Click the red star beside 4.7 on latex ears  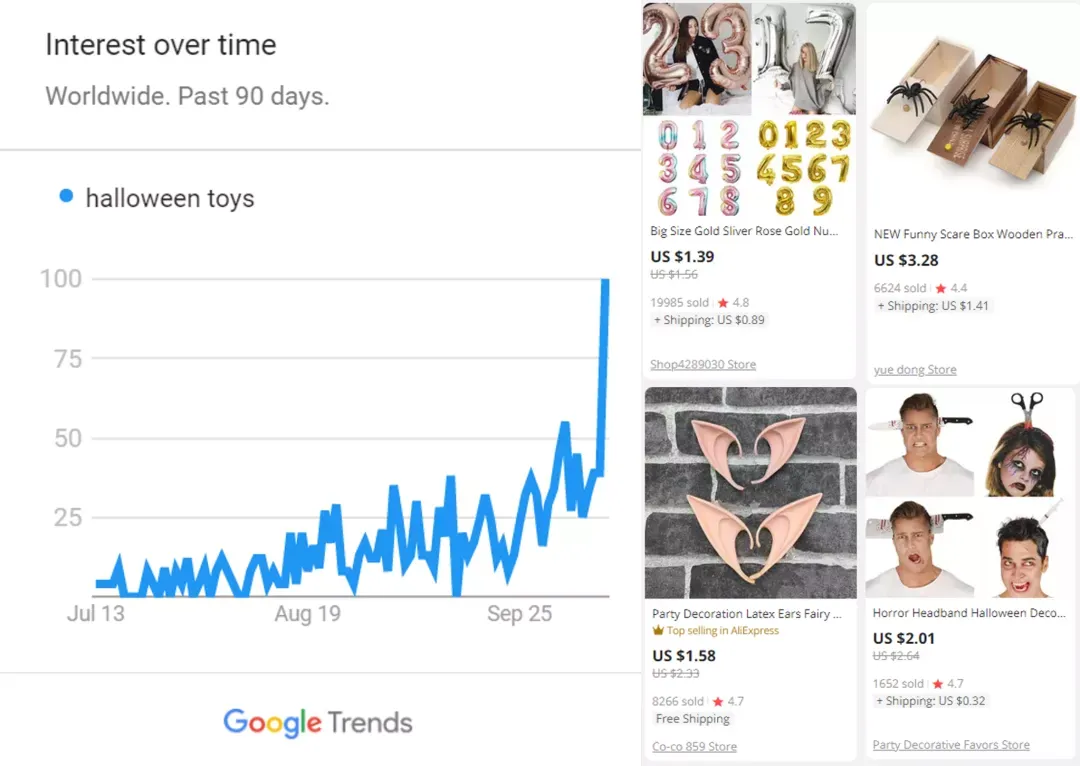point(718,701)
